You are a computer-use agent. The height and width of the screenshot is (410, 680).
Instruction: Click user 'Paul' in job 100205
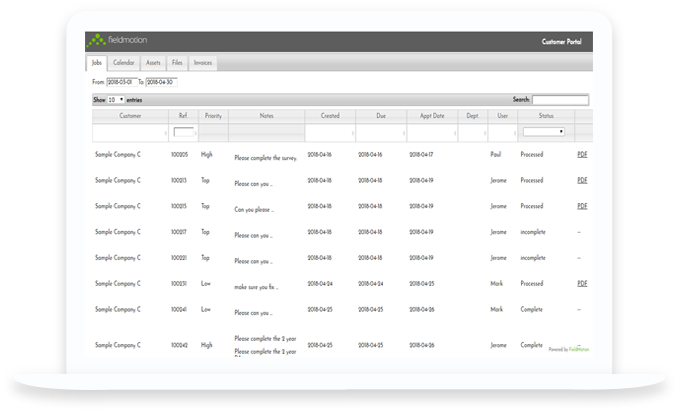496,154
